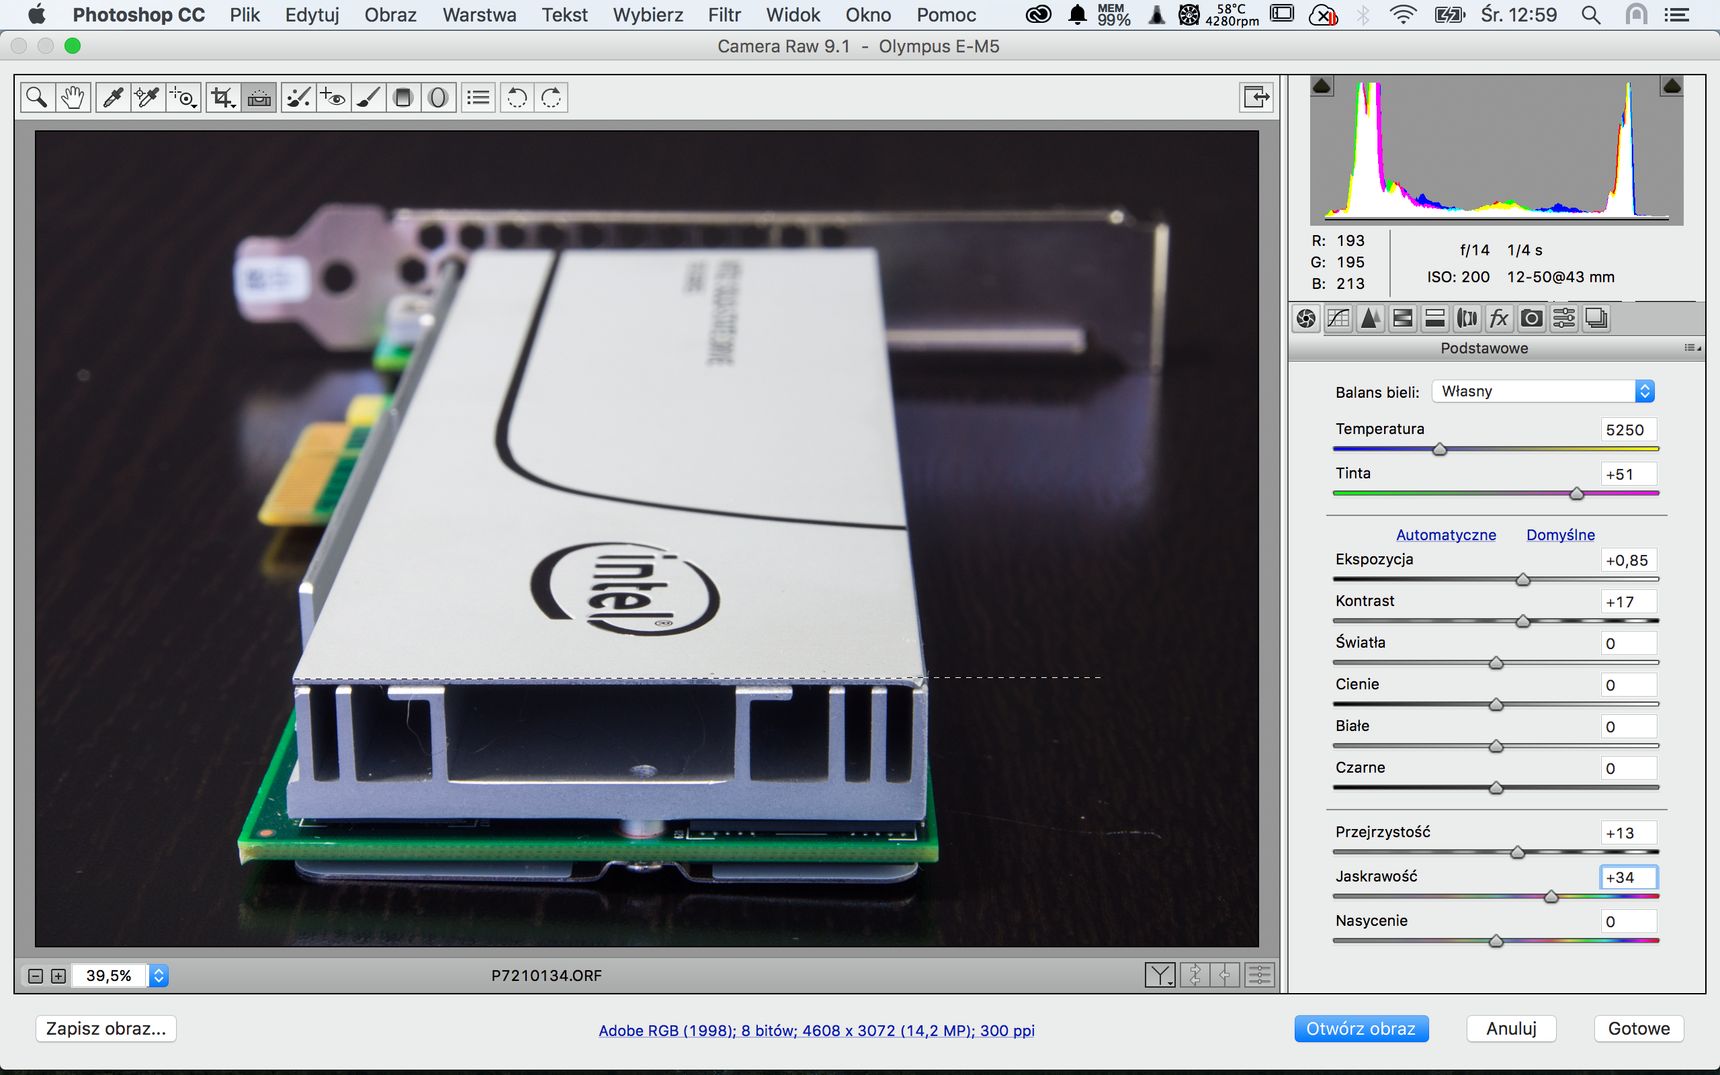This screenshot has width=1720, height=1075.
Task: Click the zoom out minus button
Action: (35, 976)
